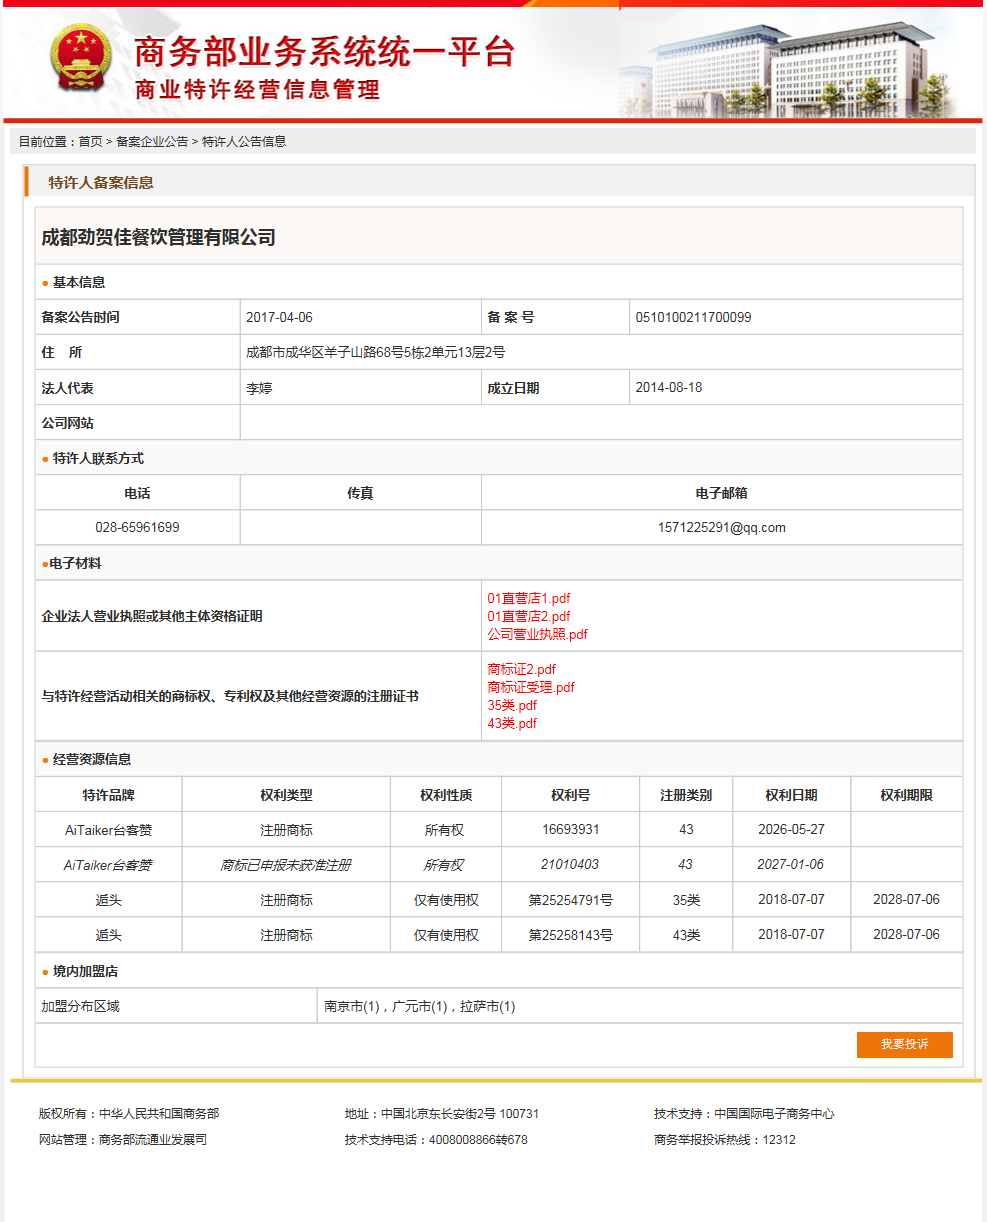Click franchise regions 南京市(1)，广元市(1)，拉萨市(1)
This screenshot has width=987, height=1222.
point(420,1006)
